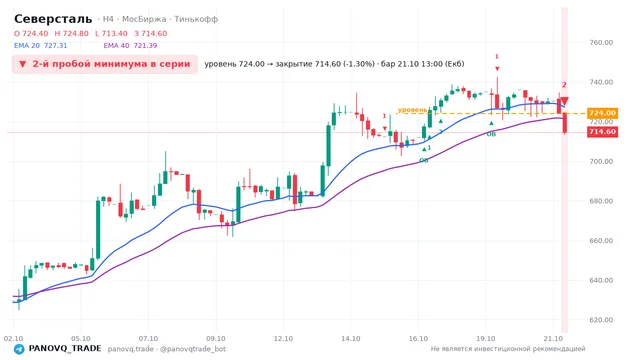Open the PANOVQ_TRADE channel name
Screen dimensions: 640x360
pos(65,349)
